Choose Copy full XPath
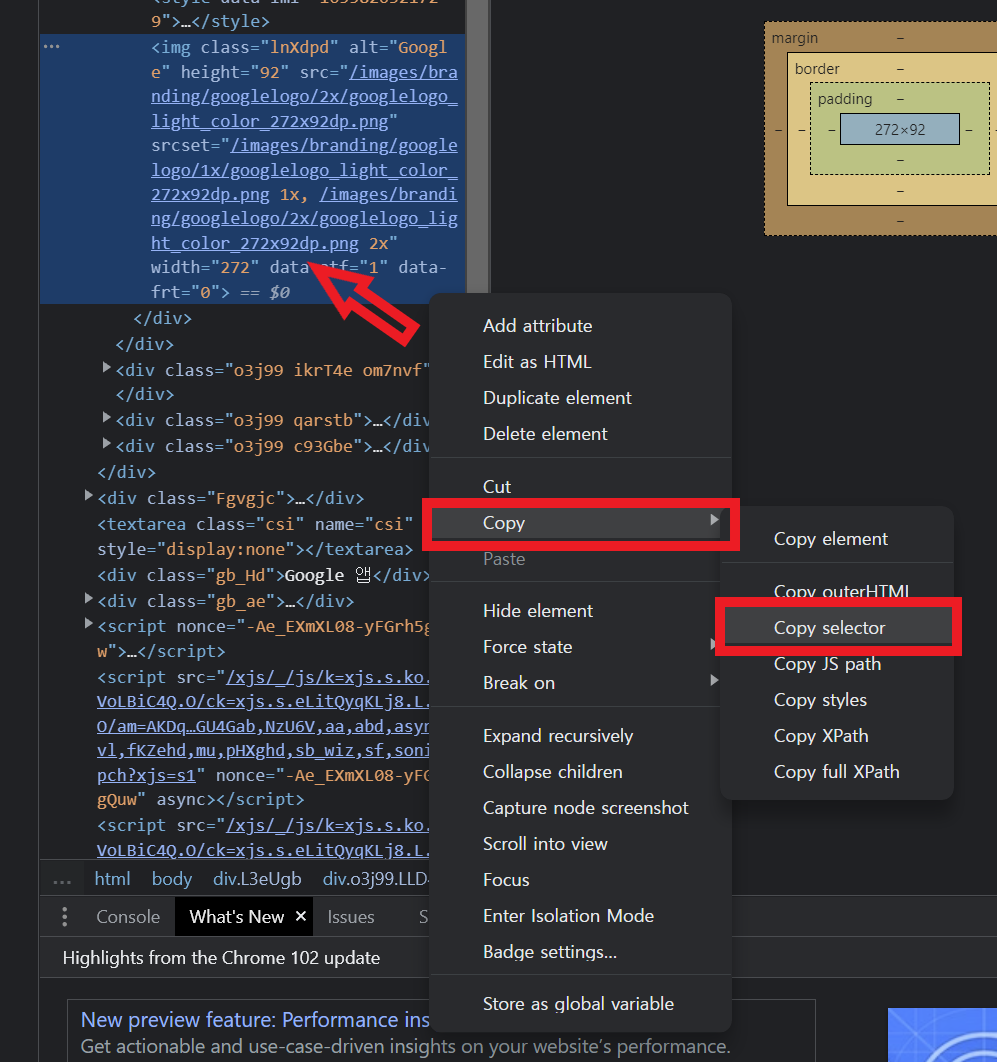 (x=836, y=771)
